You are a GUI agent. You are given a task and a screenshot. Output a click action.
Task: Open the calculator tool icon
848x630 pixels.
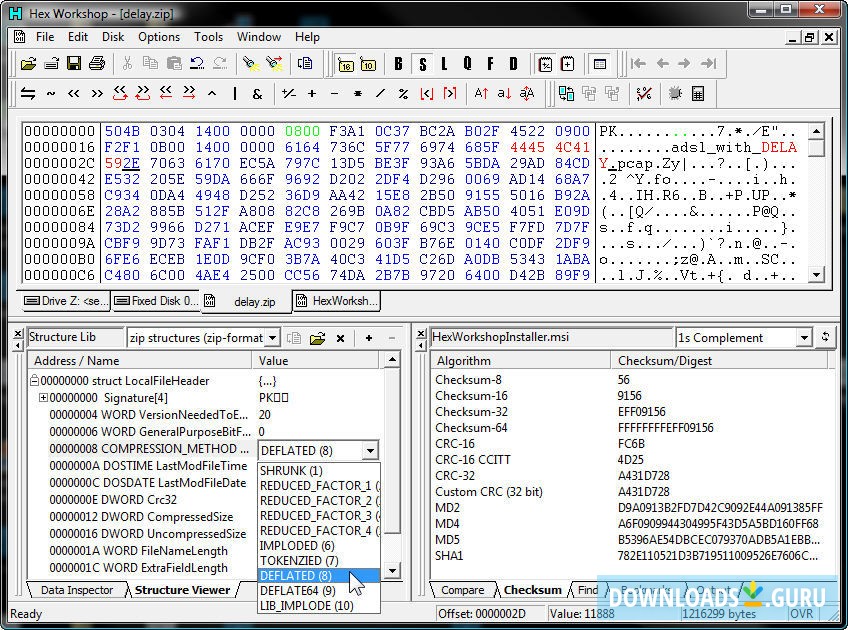[698, 93]
